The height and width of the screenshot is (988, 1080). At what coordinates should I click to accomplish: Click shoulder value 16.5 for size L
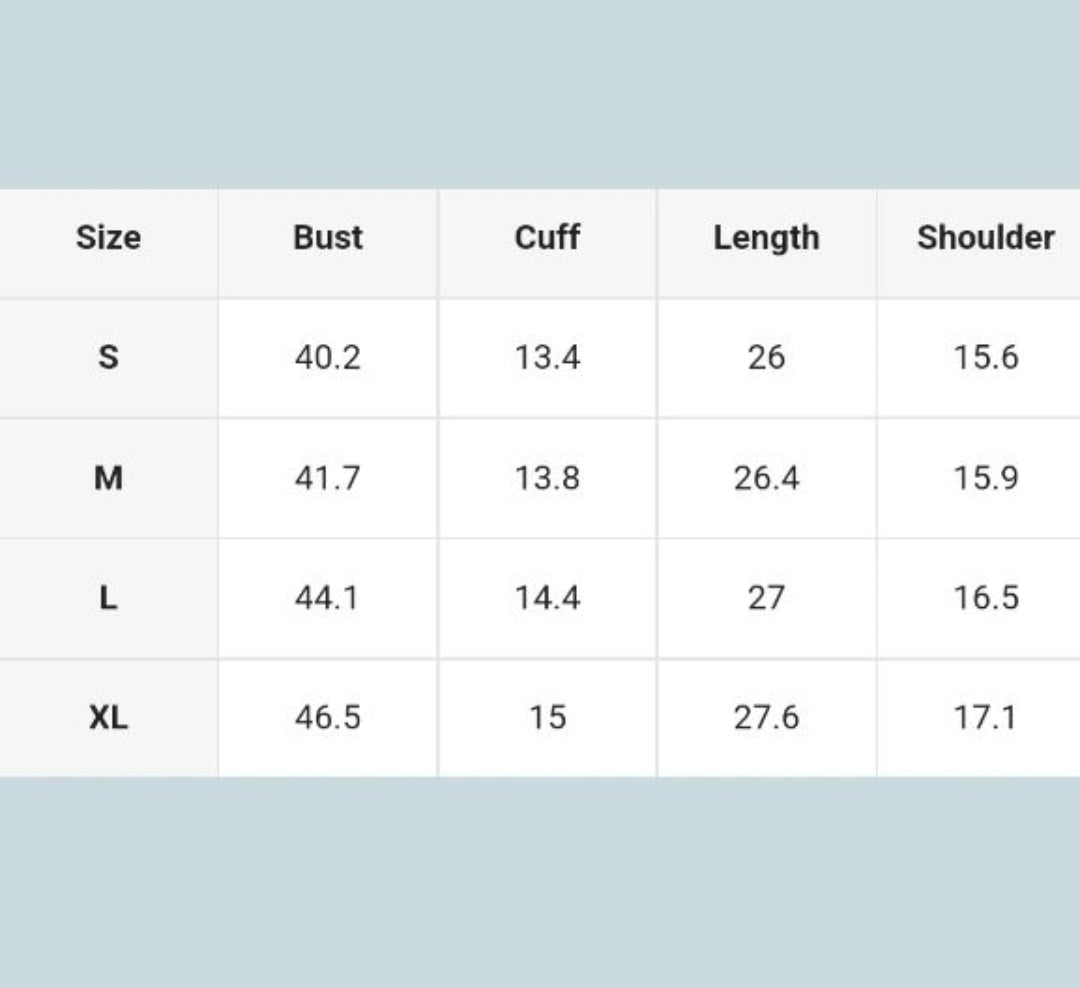985,598
